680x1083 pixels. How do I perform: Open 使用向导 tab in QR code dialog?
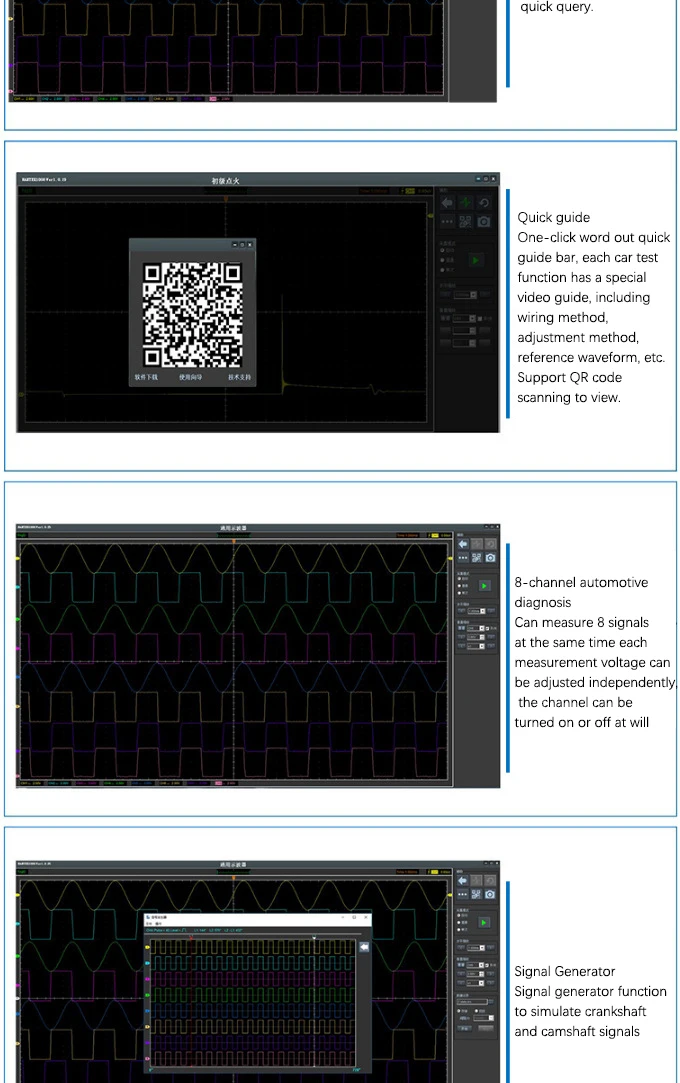click(191, 377)
